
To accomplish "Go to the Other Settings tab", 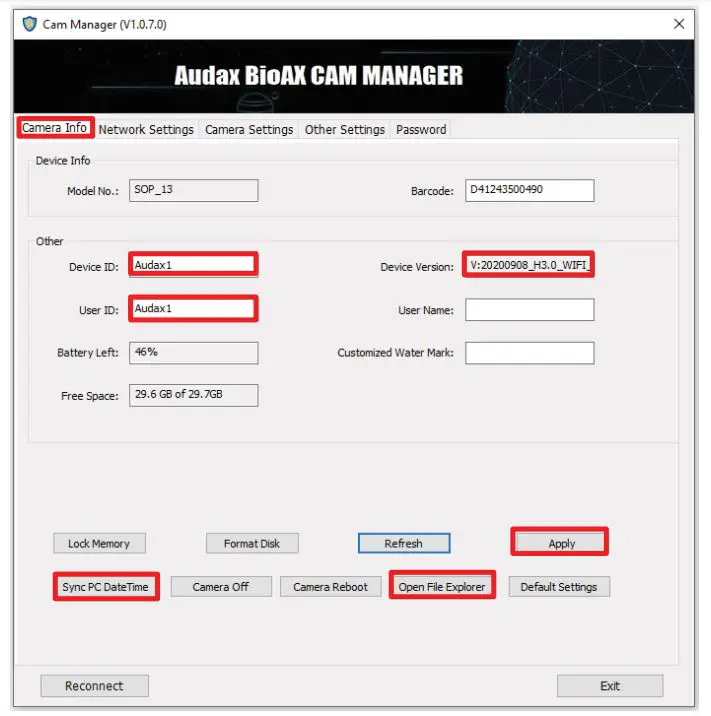I will [345, 130].
